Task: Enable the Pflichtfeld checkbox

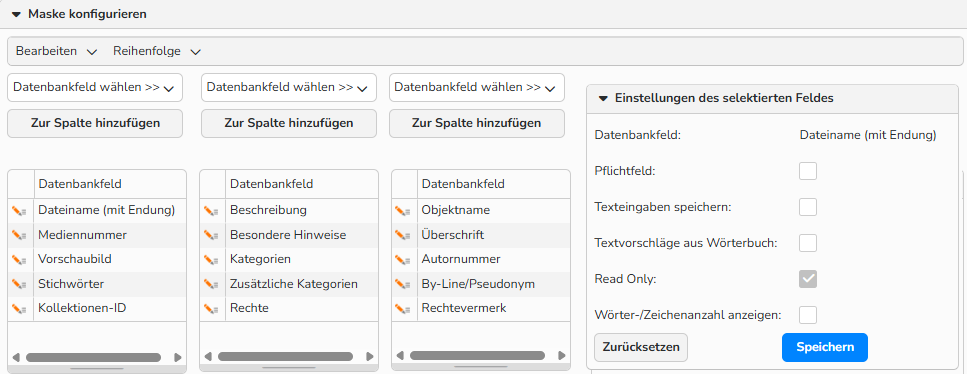Action: coord(808,171)
